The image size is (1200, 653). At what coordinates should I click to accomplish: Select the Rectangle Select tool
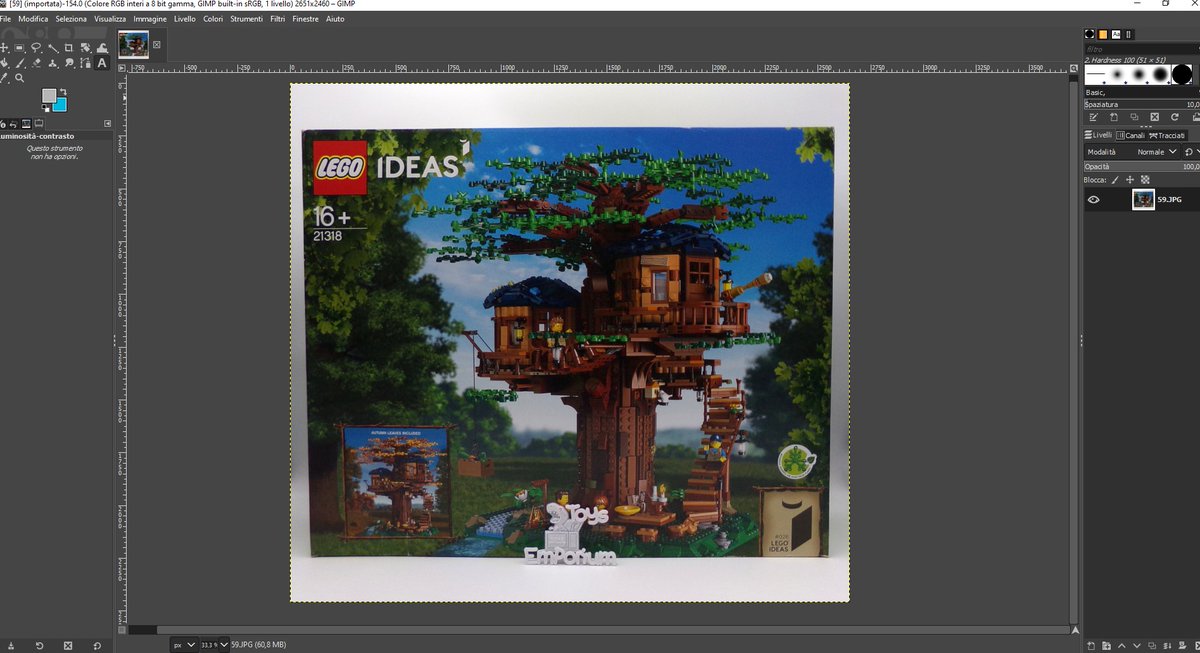19,48
